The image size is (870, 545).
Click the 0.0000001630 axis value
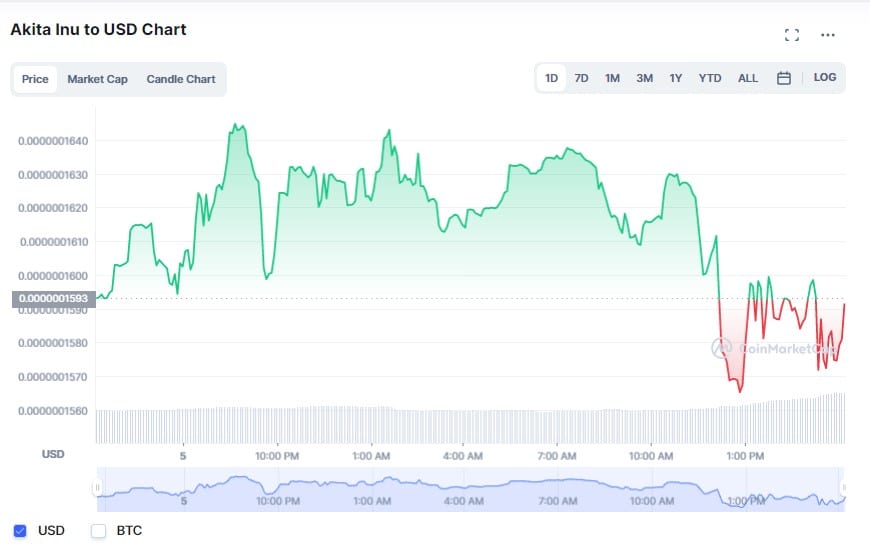53,175
